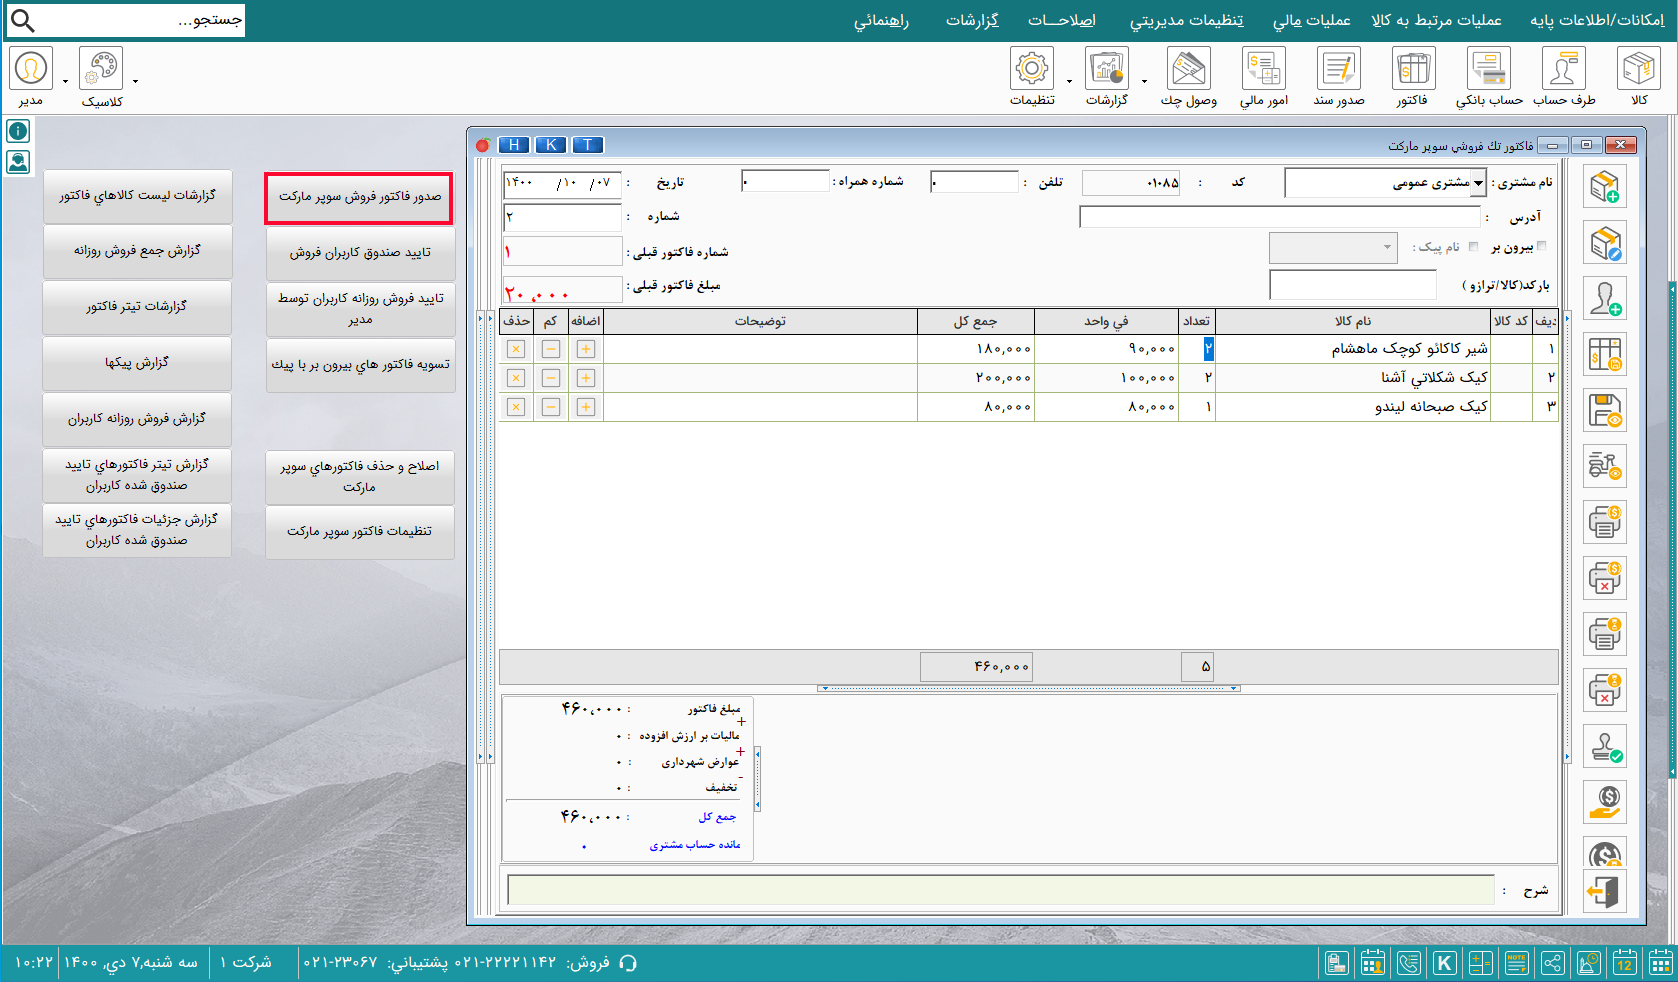Click the گزارش جمع فروش روزانه button
Image resolution: width=1678 pixels, height=982 pixels.
tap(137, 251)
